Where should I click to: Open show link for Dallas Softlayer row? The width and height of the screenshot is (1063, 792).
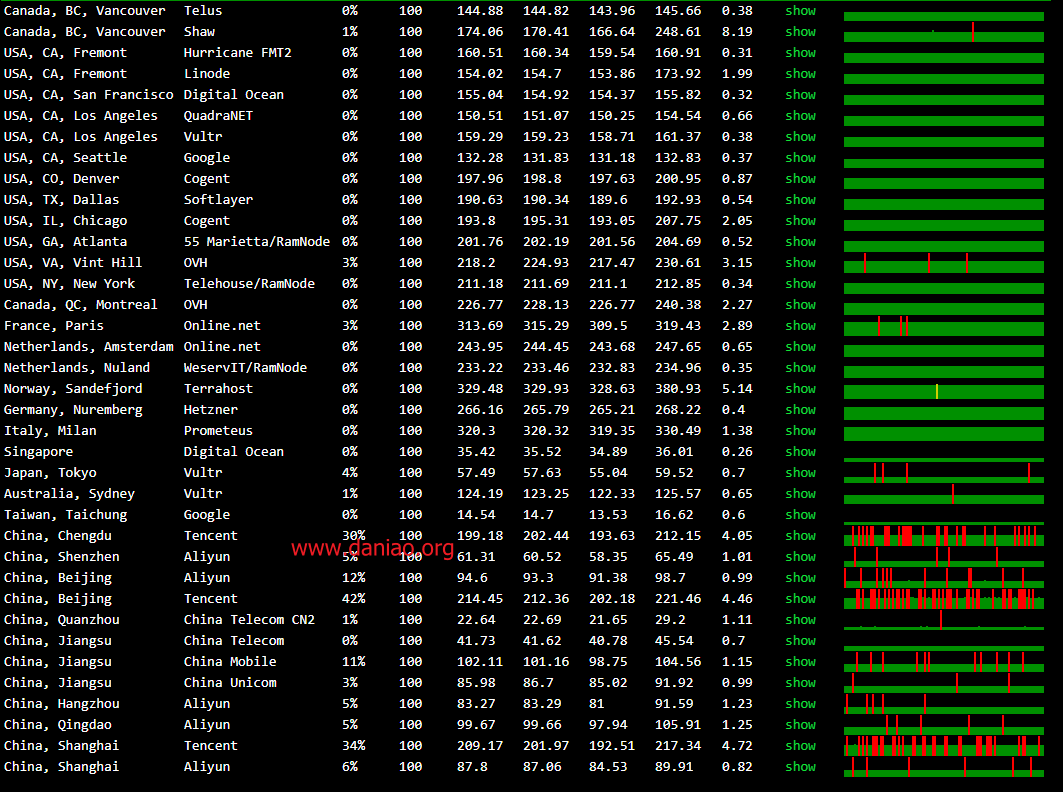click(800, 200)
